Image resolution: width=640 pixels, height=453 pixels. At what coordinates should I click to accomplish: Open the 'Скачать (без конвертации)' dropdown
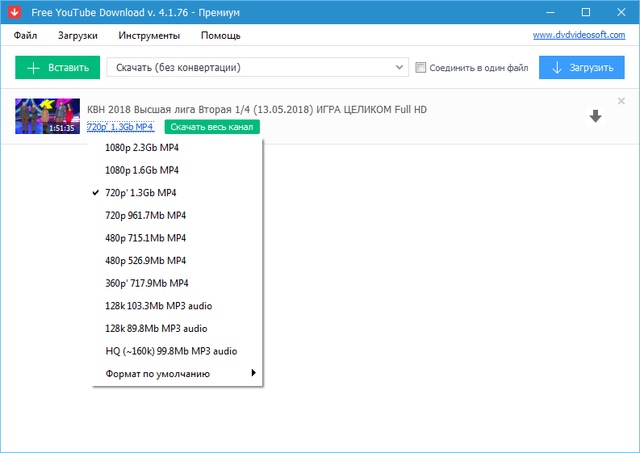click(x=258, y=67)
